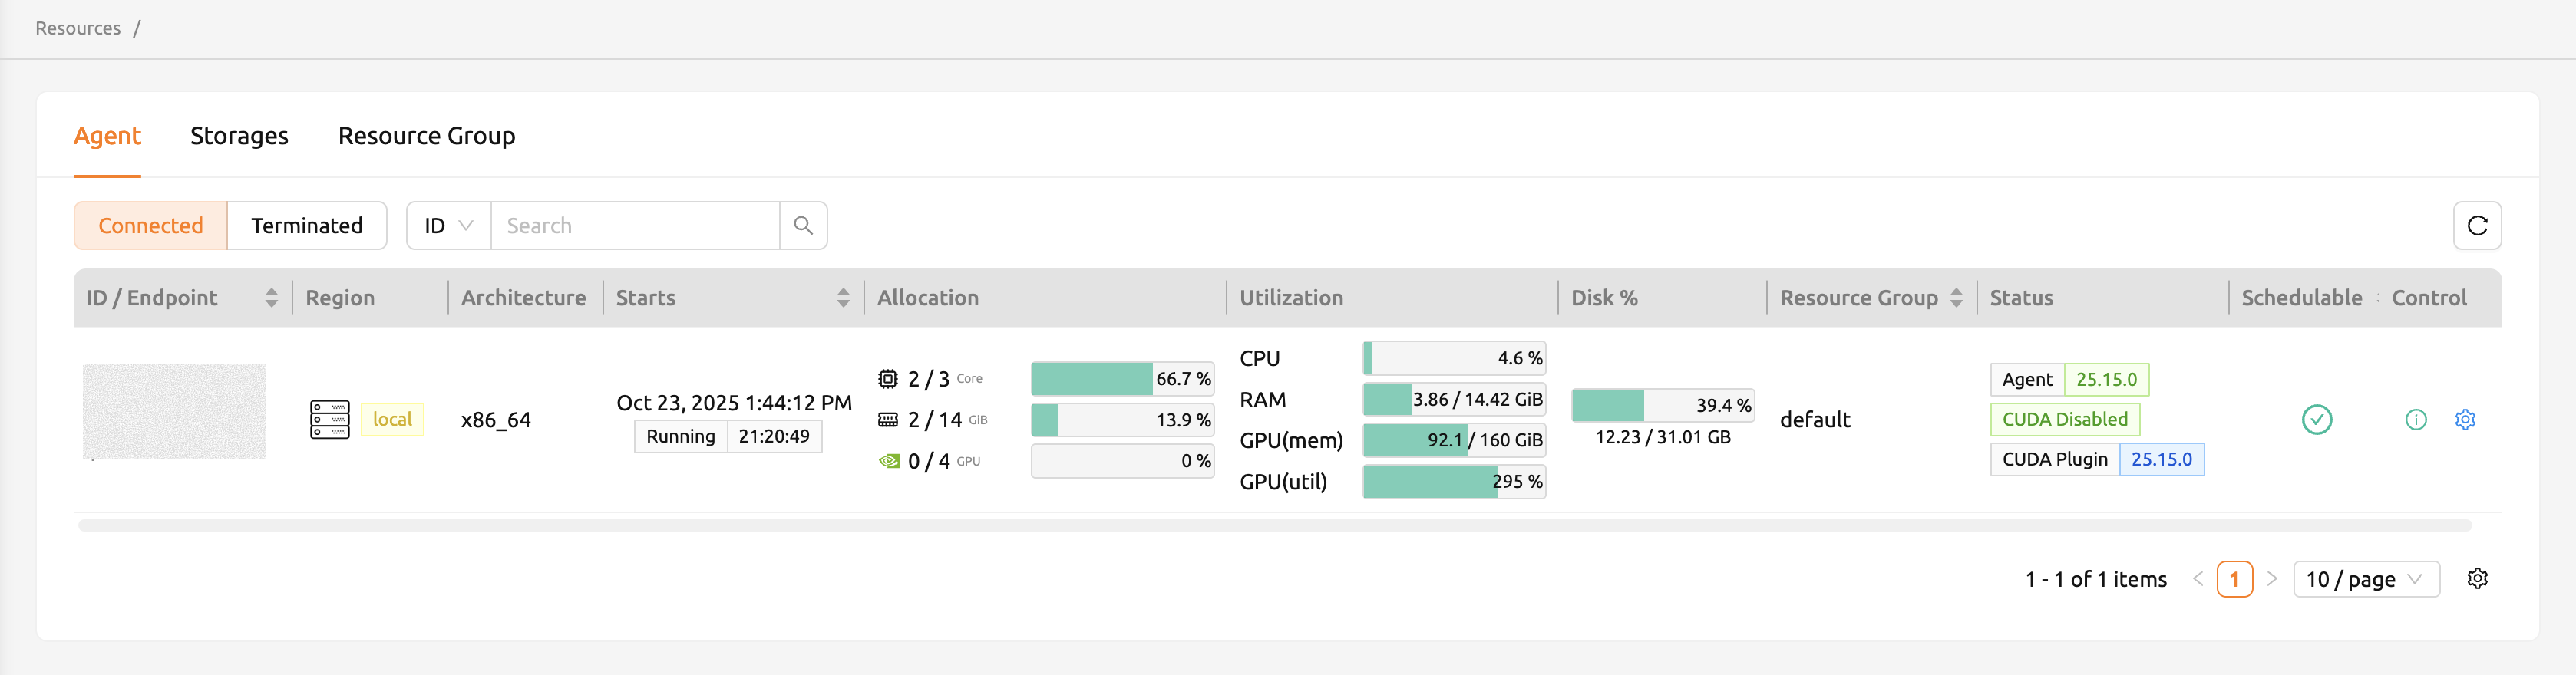The image size is (2576, 675).
Task: Click the GPU allocation NVIDIA icon
Action: coord(889,461)
